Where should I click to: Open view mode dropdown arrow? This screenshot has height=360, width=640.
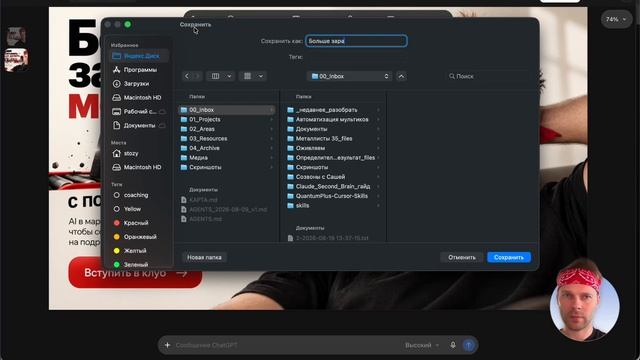click(229, 76)
